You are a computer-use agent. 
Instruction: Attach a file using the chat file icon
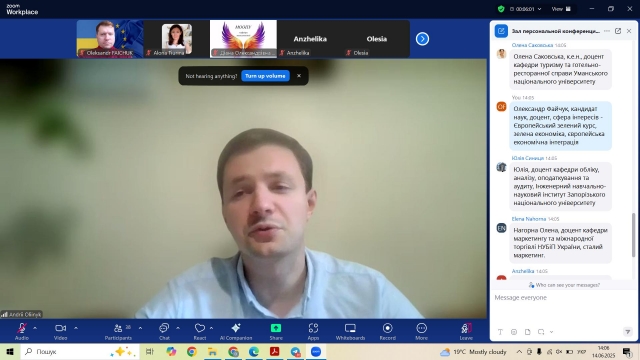(527, 332)
